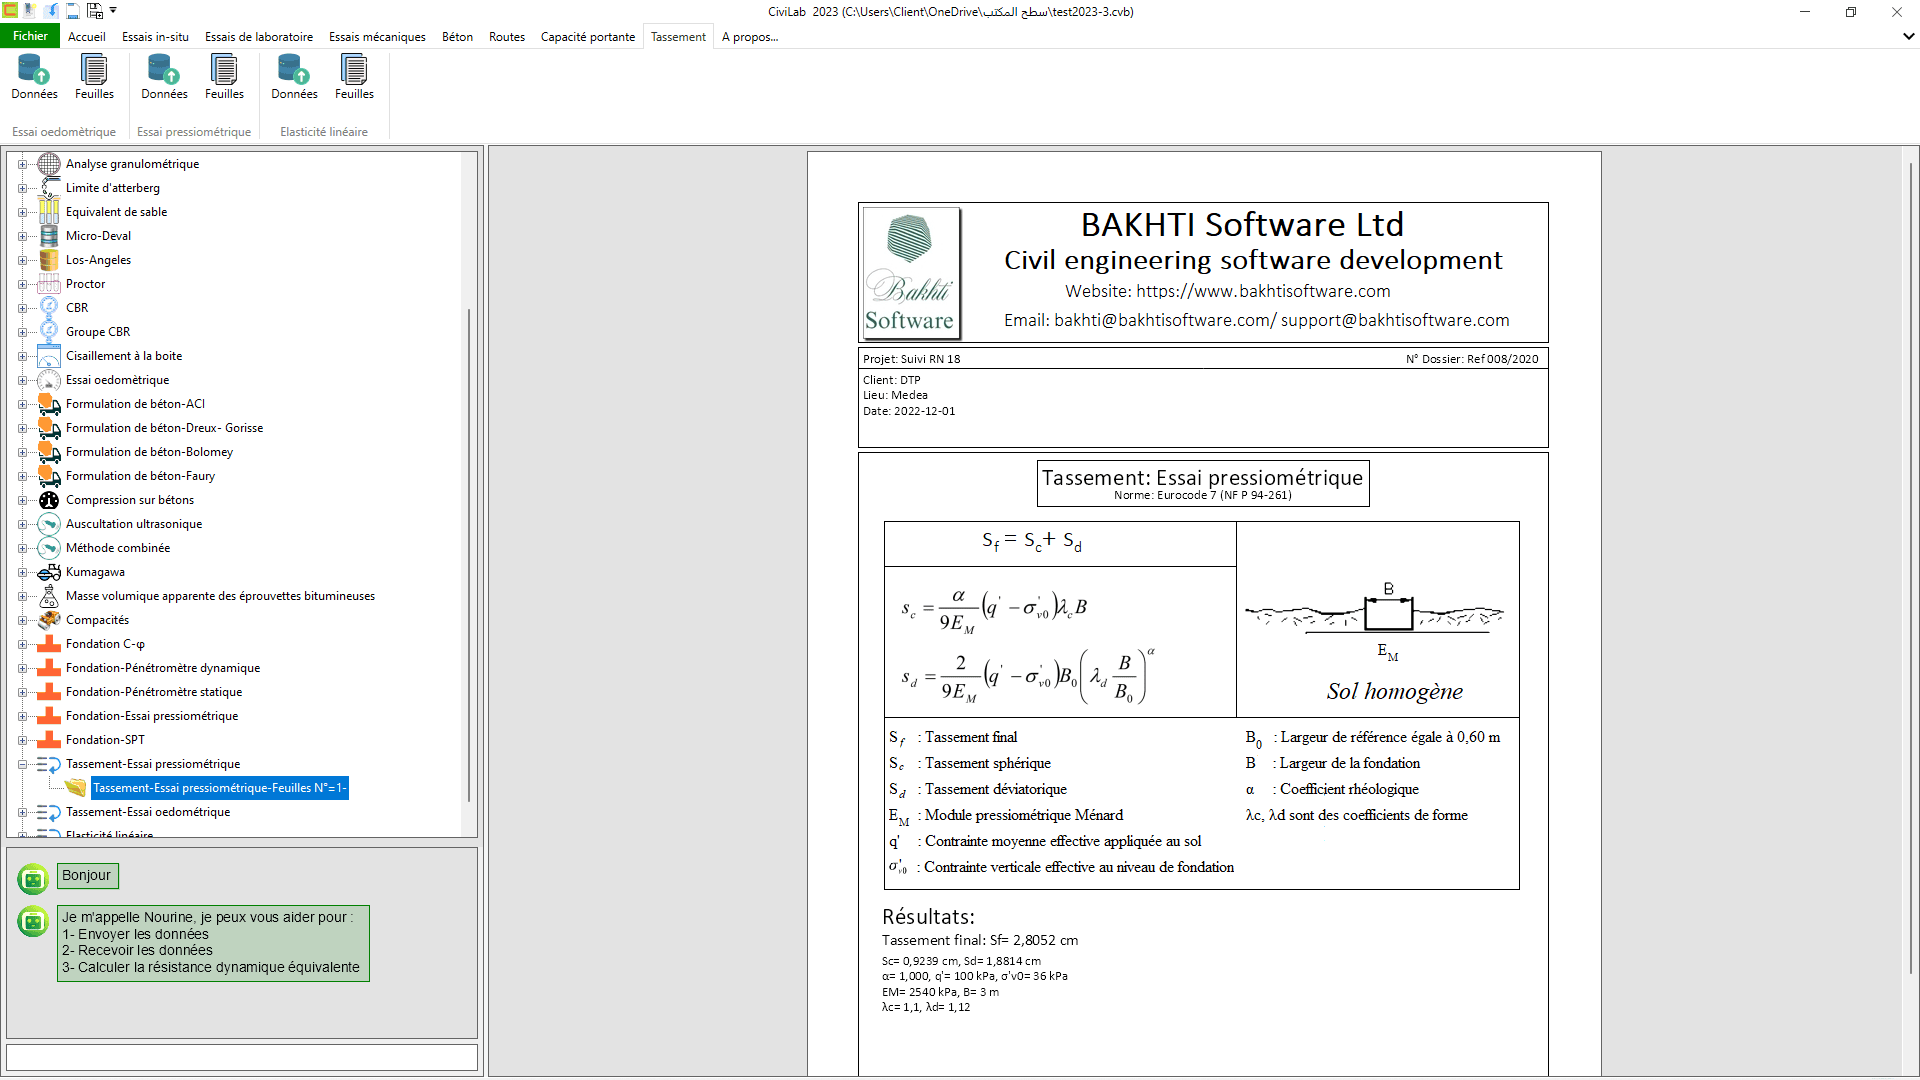Screen dimensions: 1920x1080
Task: Open the Fichier menu
Action: 30,36
